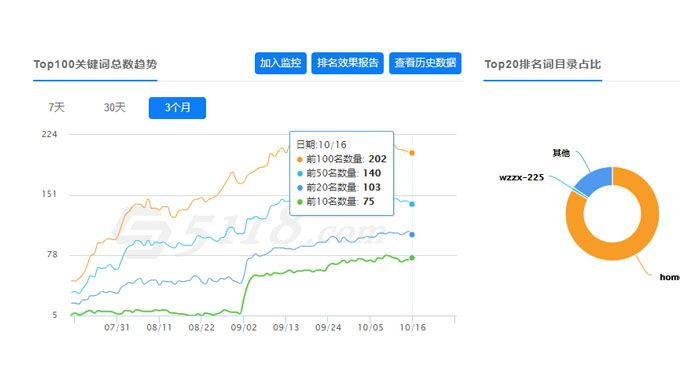Click 查看历史数据 button
Viewport: 680px width, 380px height.
pos(425,63)
